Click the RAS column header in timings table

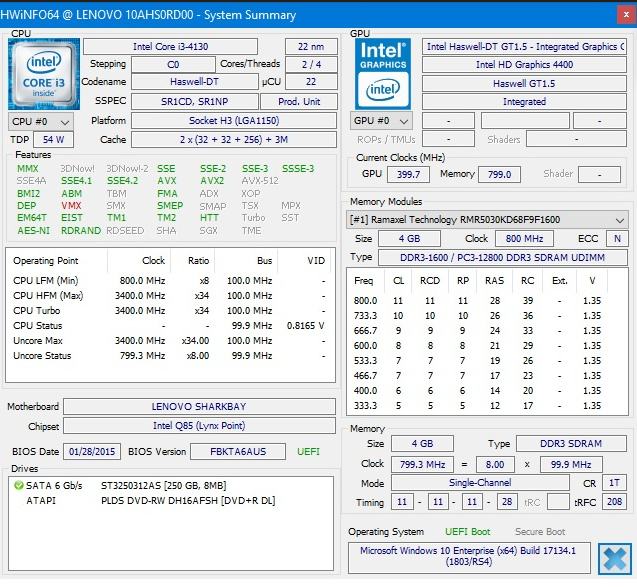494,281
